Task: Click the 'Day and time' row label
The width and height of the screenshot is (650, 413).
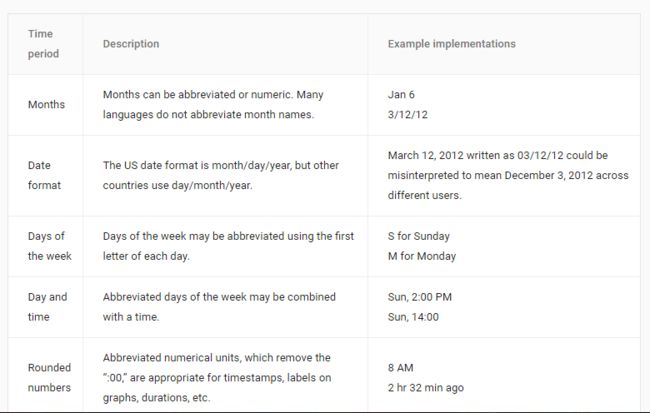Action: point(47,307)
